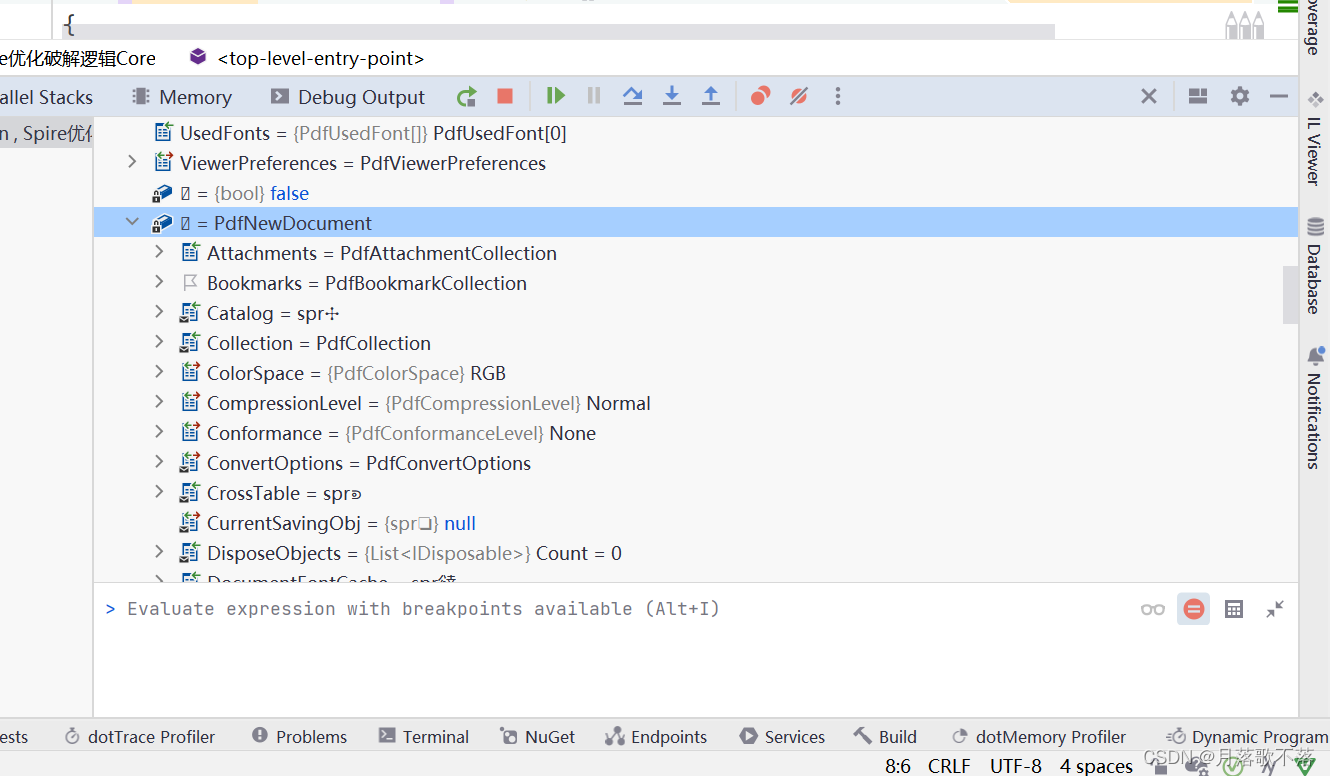Hide the debug tool window

tap(1278, 96)
